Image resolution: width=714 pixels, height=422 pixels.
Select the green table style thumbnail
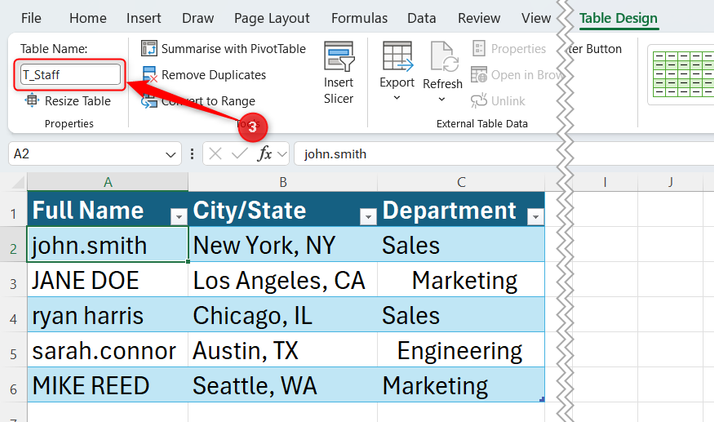point(683,74)
